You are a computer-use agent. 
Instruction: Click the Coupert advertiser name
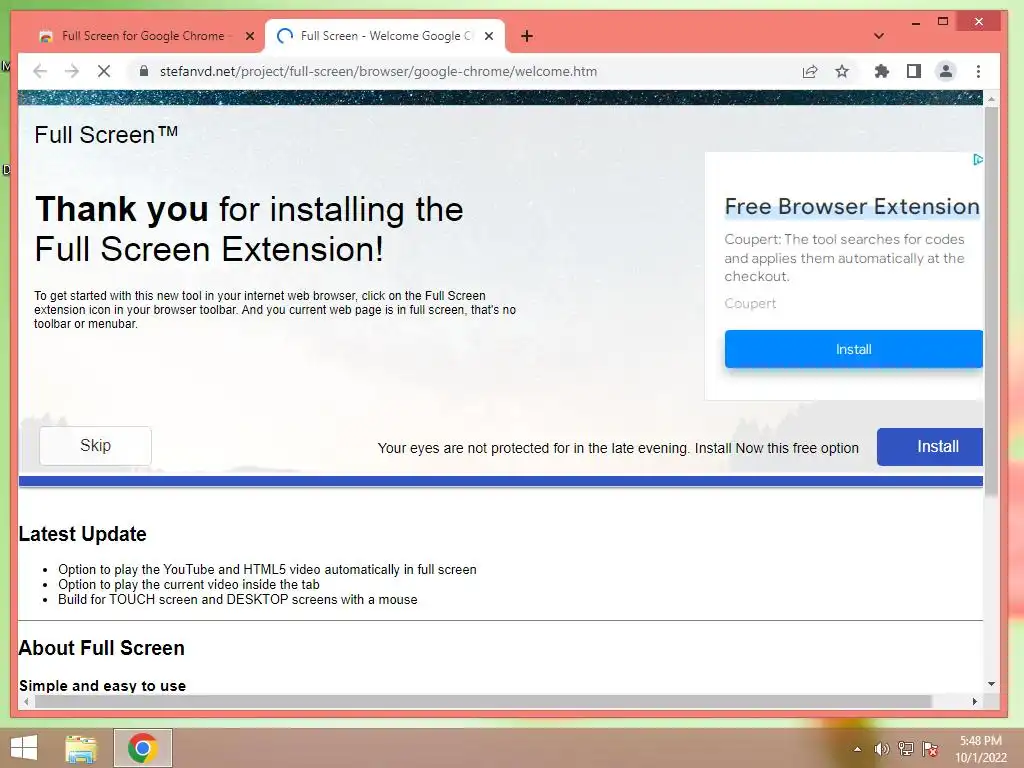click(750, 303)
